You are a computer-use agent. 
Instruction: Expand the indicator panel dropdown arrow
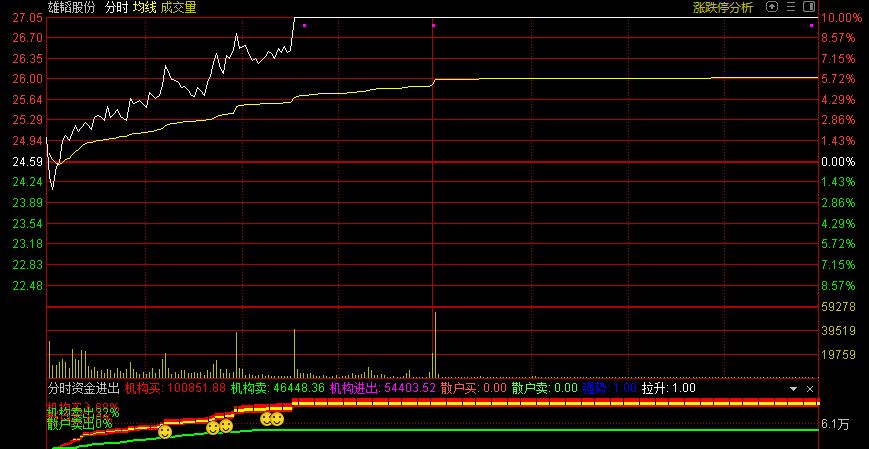pos(794,388)
